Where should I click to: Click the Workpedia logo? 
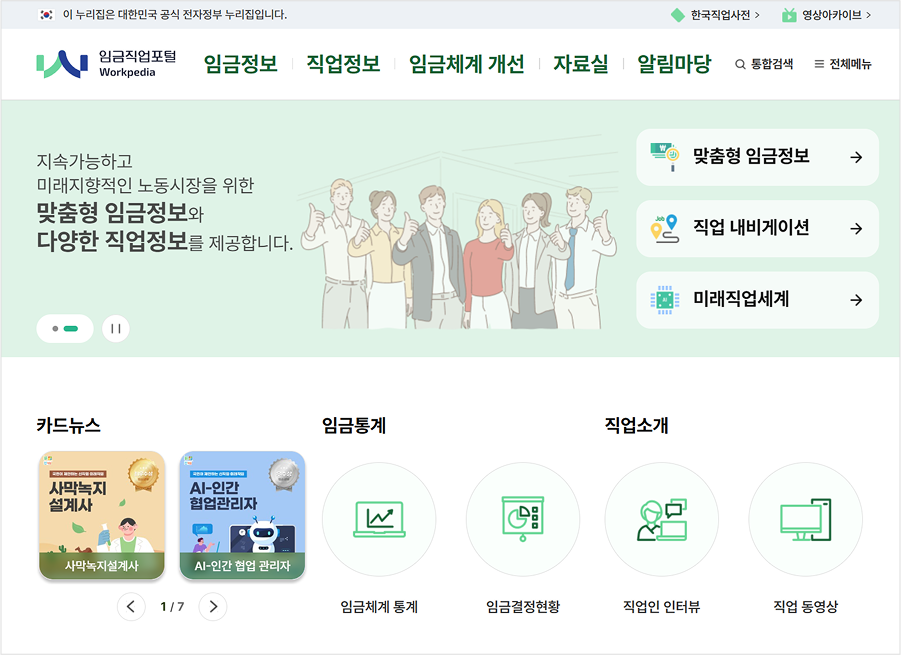point(106,64)
